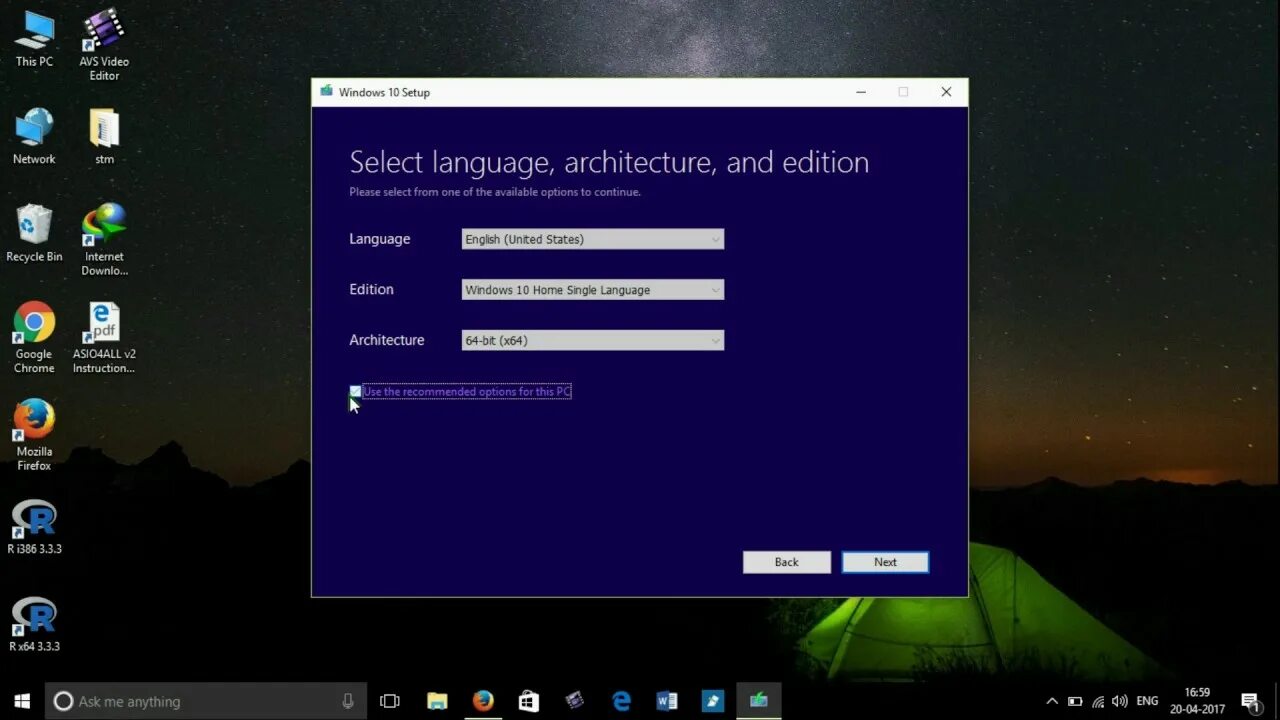The height and width of the screenshot is (720, 1280).
Task: Open This PC desktop icon
Action: click(x=34, y=39)
